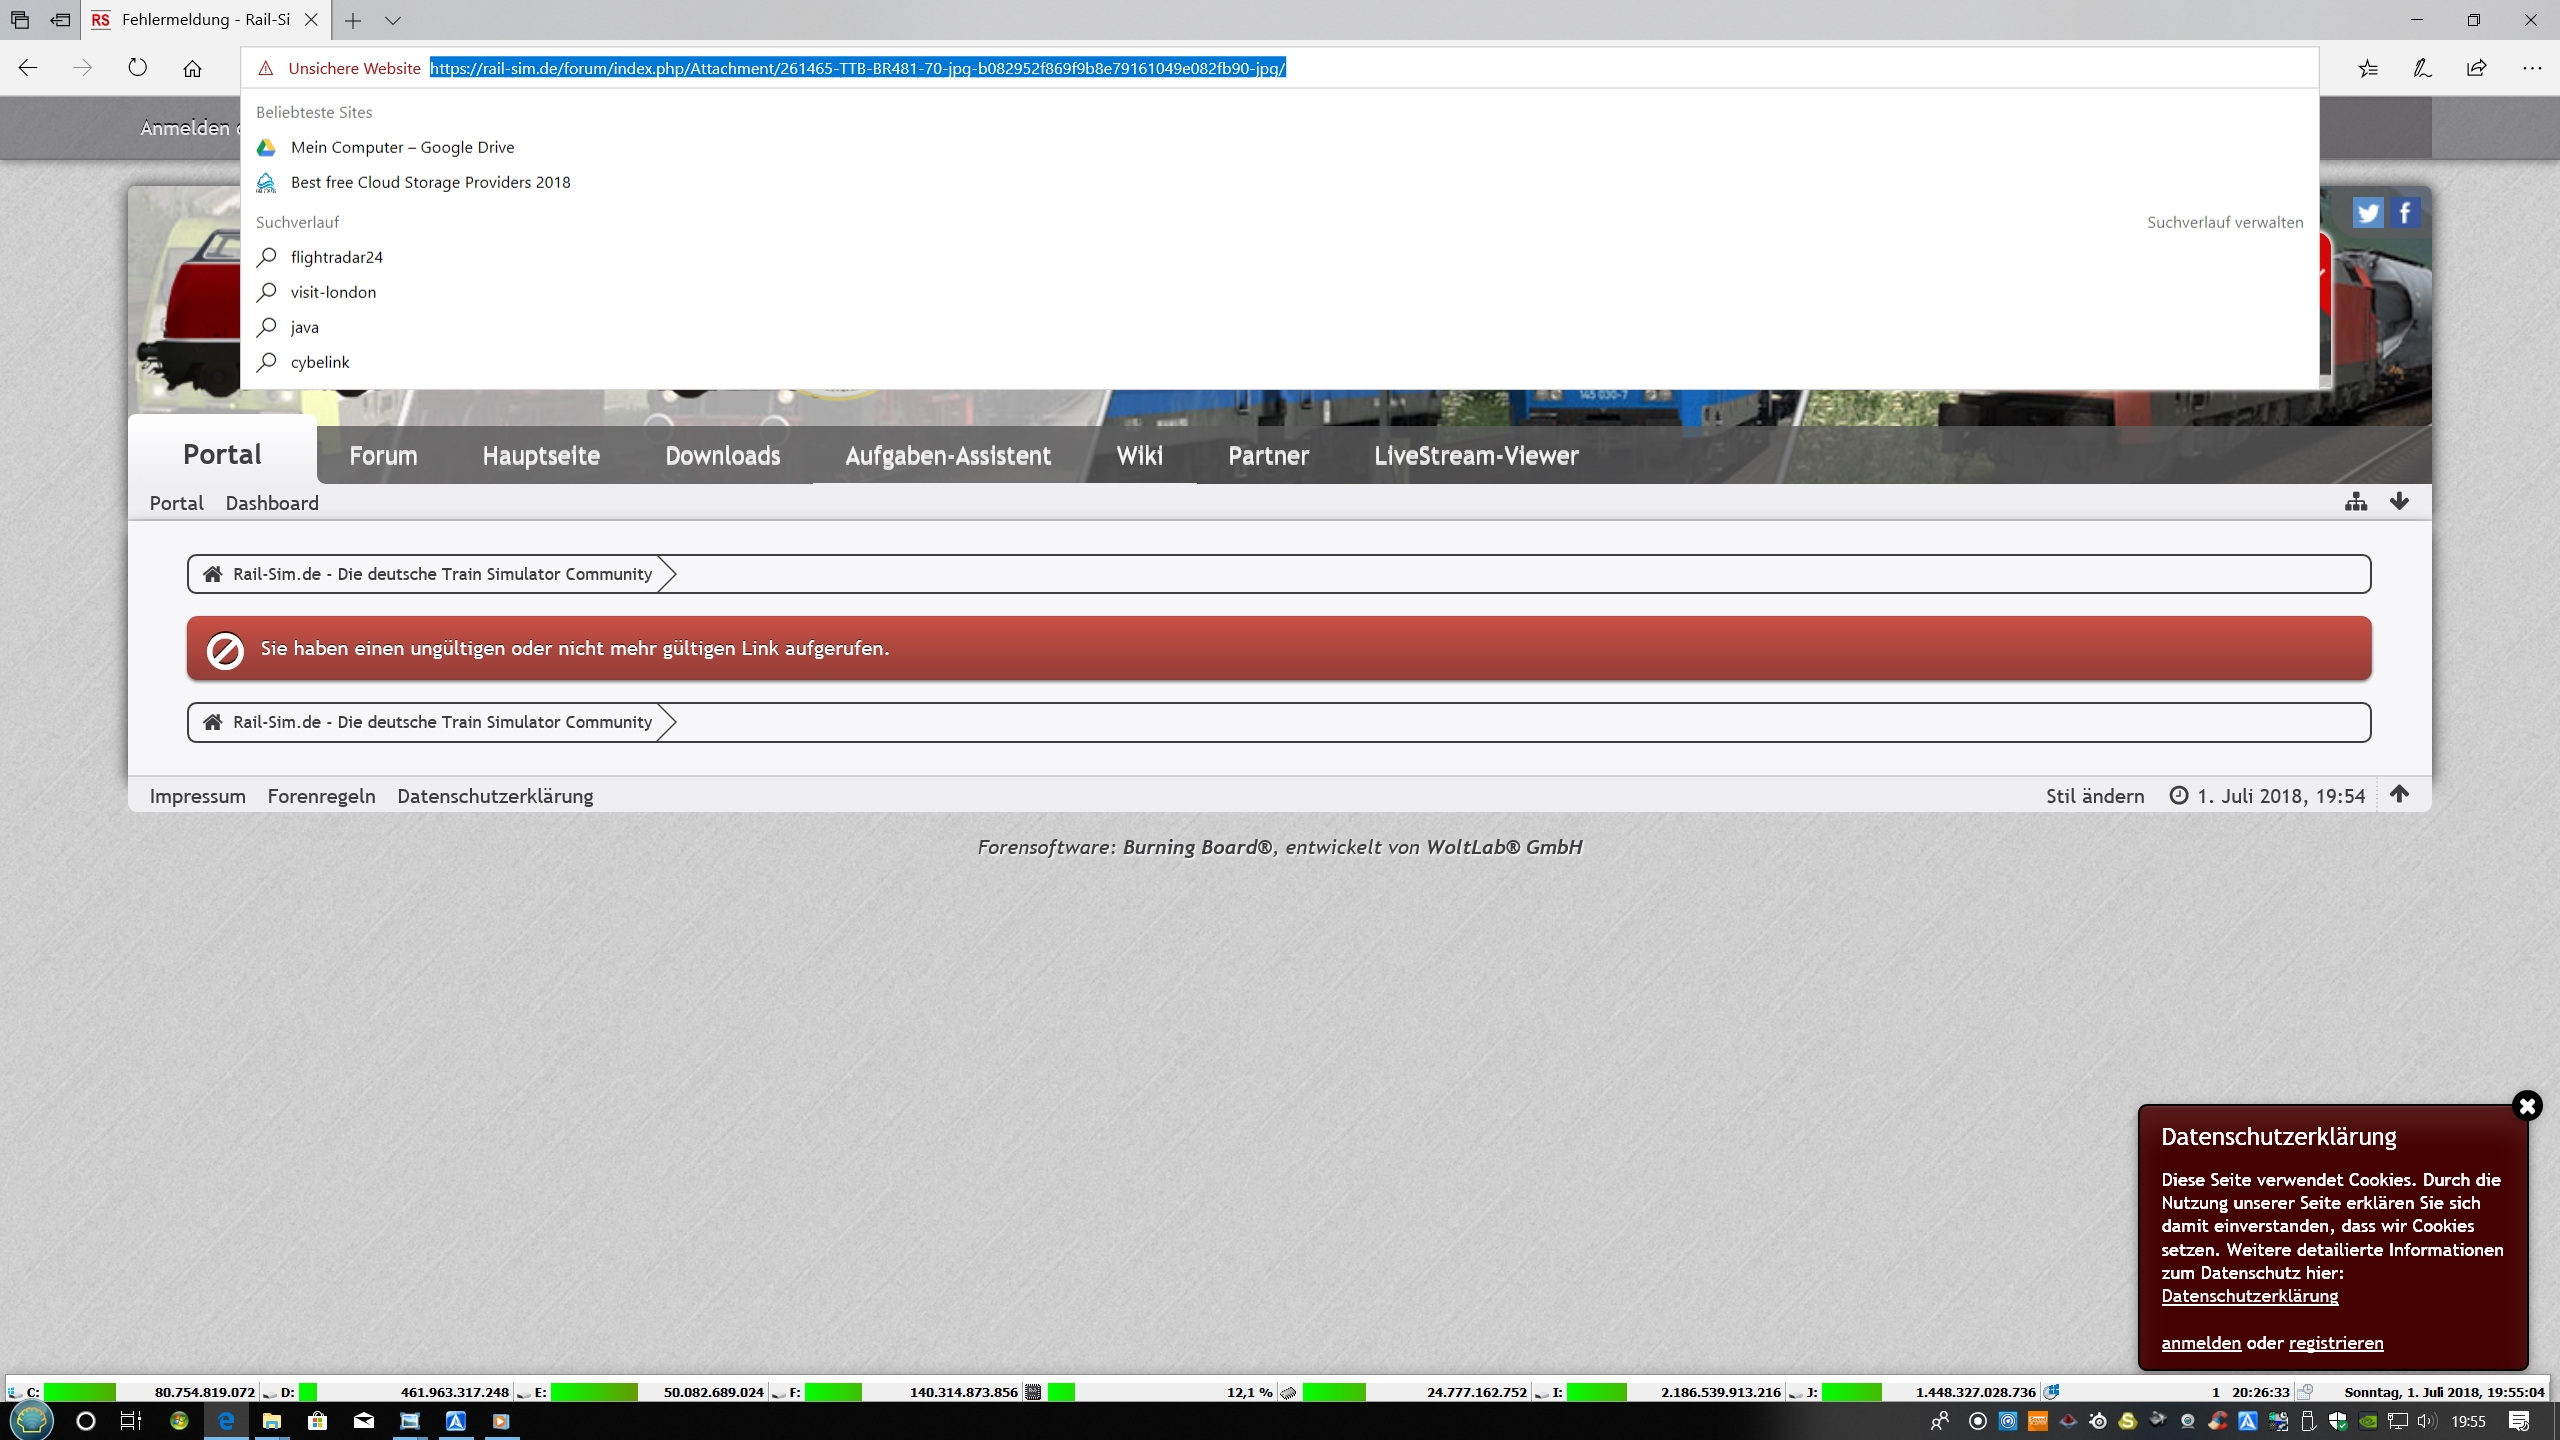Viewport: 2560px width, 1440px height.
Task: Click the sitemap icon in the sub-navigation
Action: pyautogui.click(x=2356, y=502)
